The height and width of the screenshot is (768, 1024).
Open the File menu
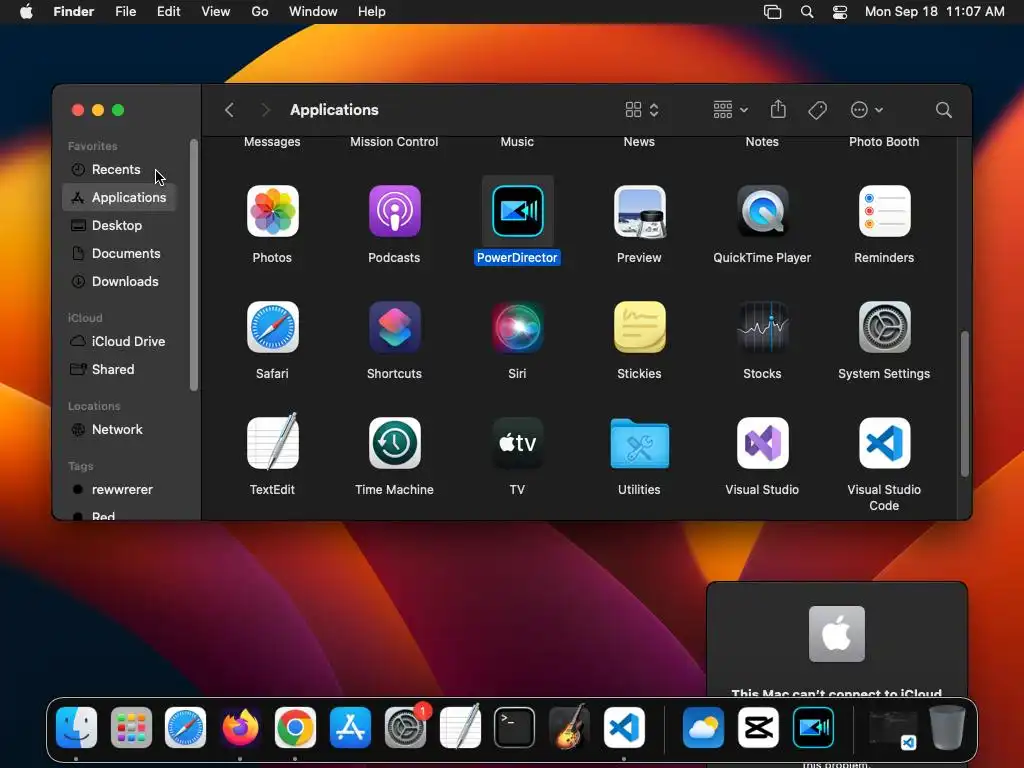[125, 12]
